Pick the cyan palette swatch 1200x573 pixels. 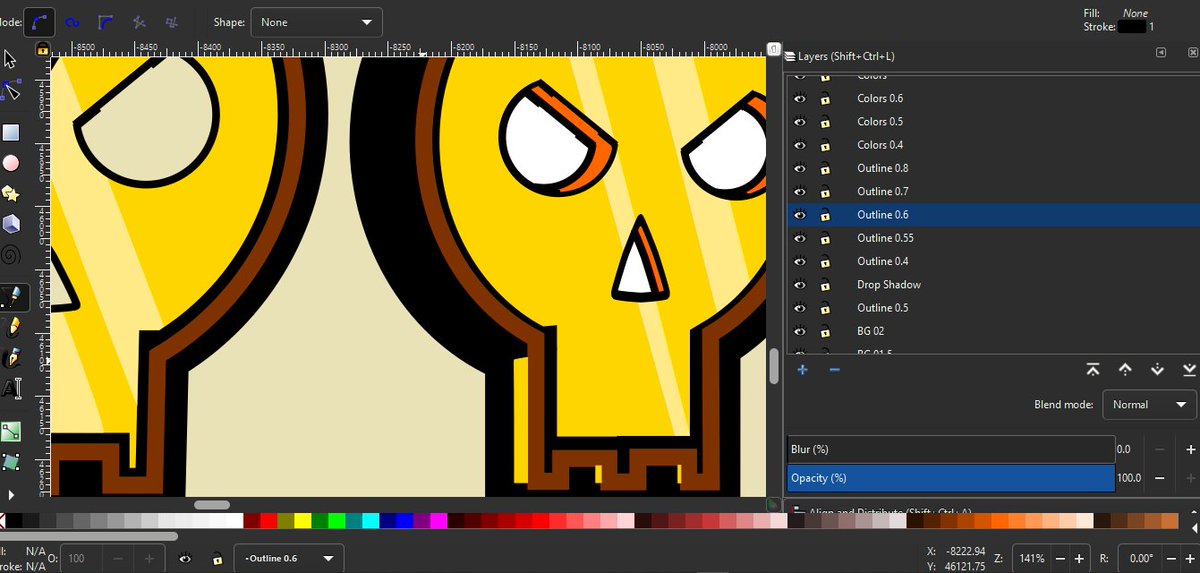(x=371, y=521)
